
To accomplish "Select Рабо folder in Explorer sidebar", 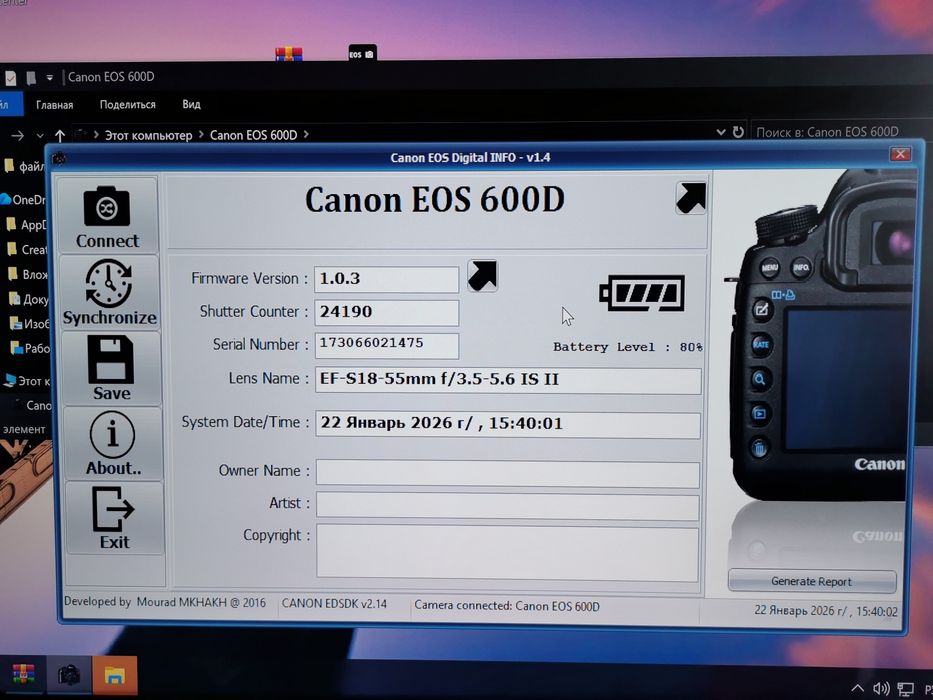I will click(x=30, y=348).
